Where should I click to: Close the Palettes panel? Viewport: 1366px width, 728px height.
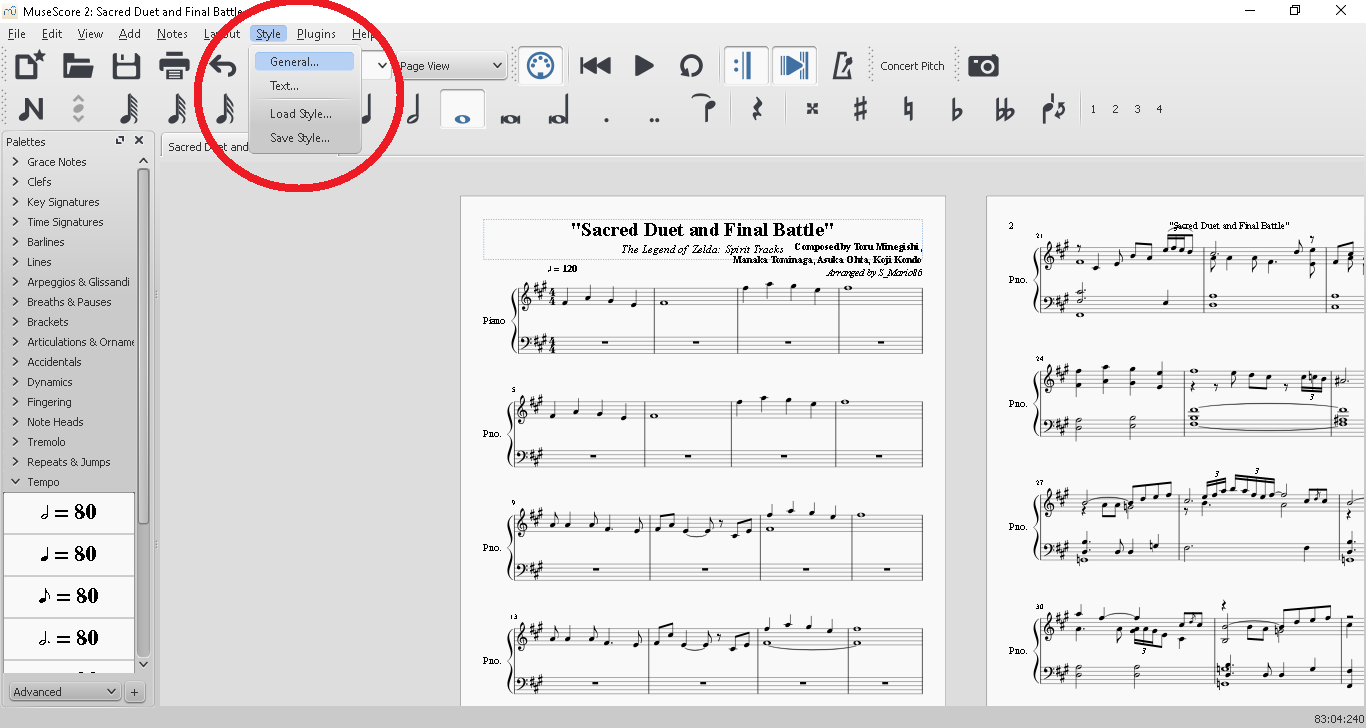click(139, 141)
